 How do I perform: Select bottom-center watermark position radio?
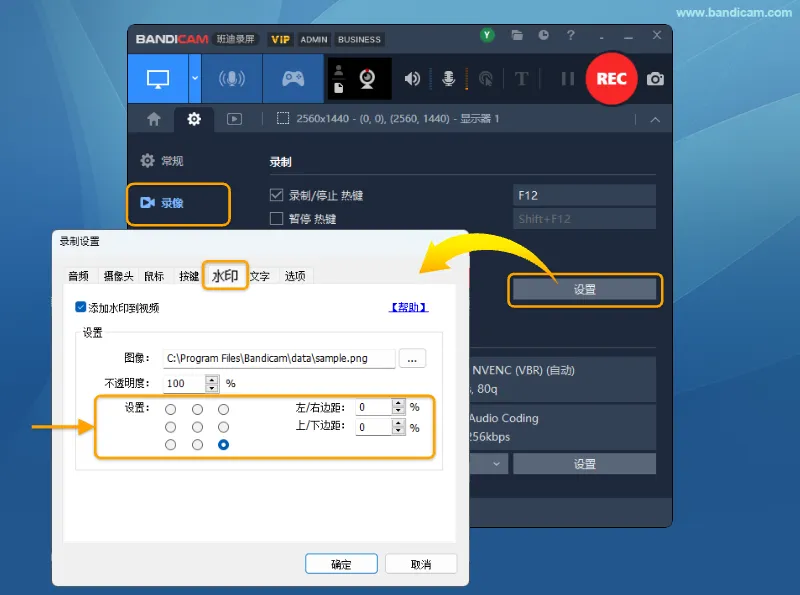(197, 445)
